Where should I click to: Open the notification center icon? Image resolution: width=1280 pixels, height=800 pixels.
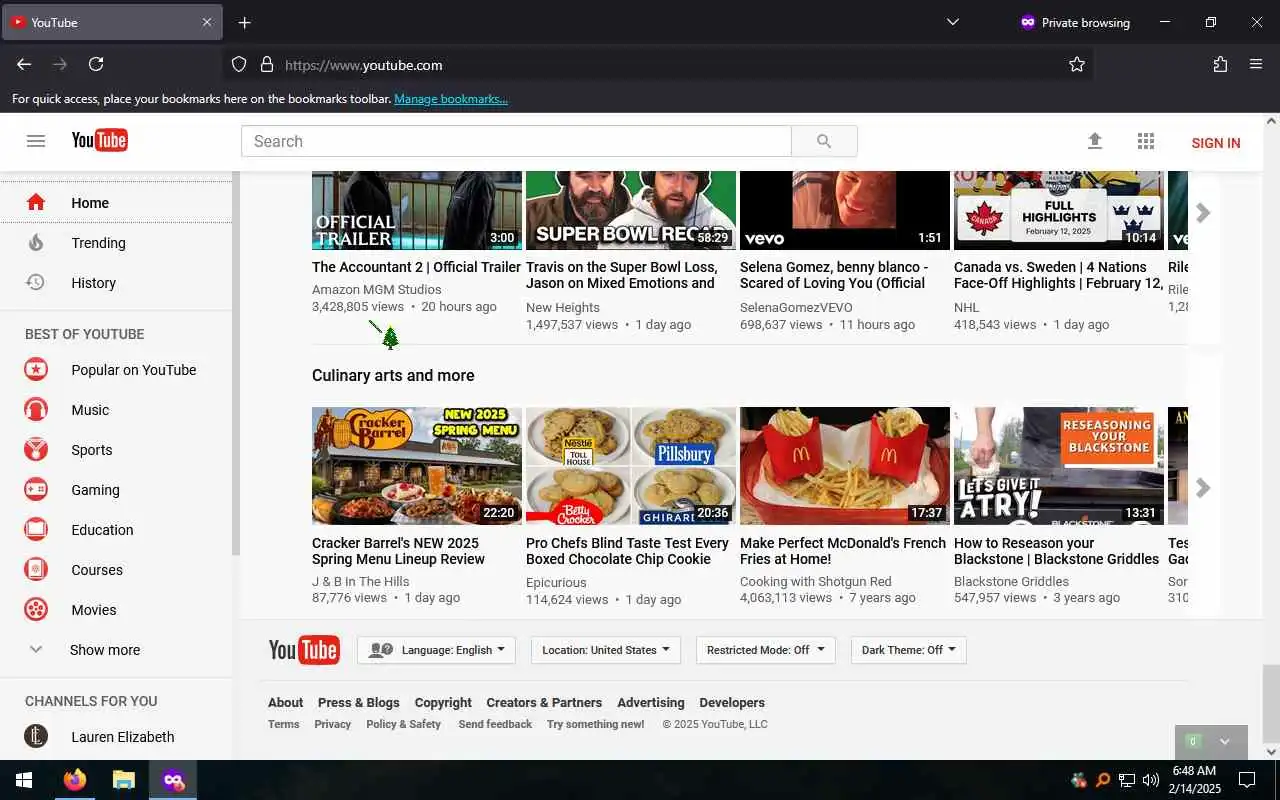[x=1247, y=780]
